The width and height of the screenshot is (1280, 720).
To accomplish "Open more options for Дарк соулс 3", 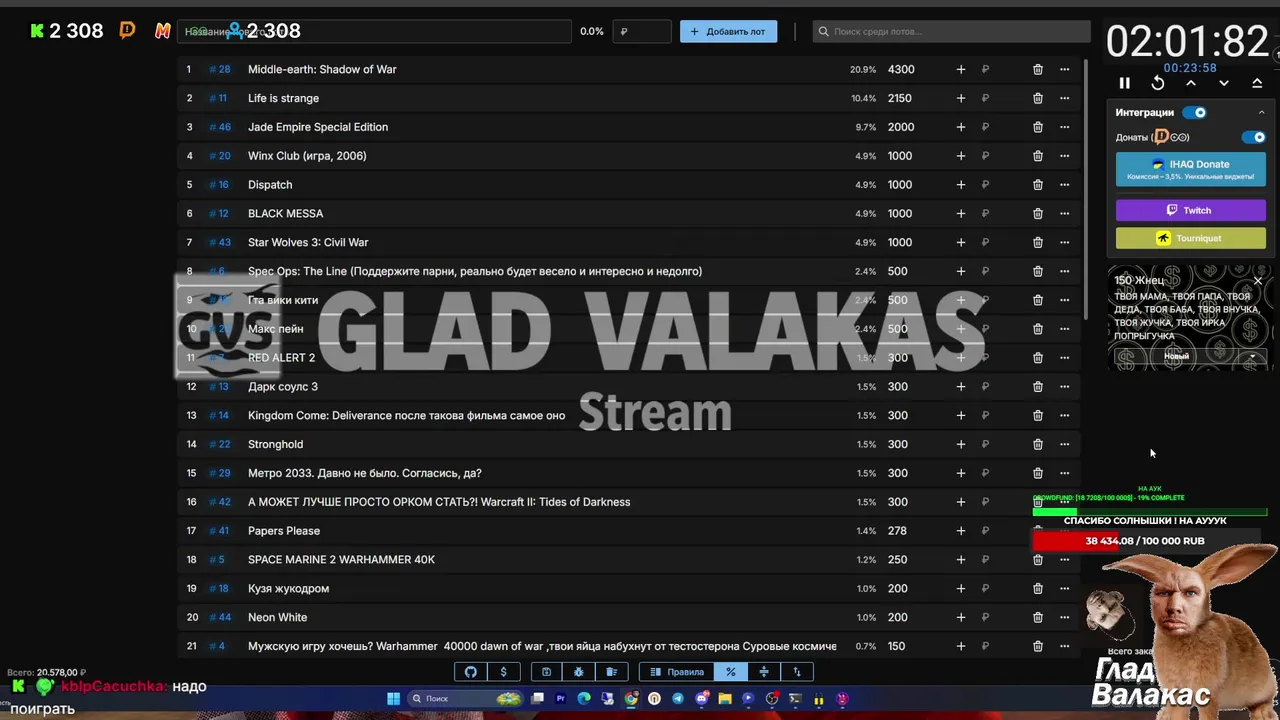I will click(1065, 386).
